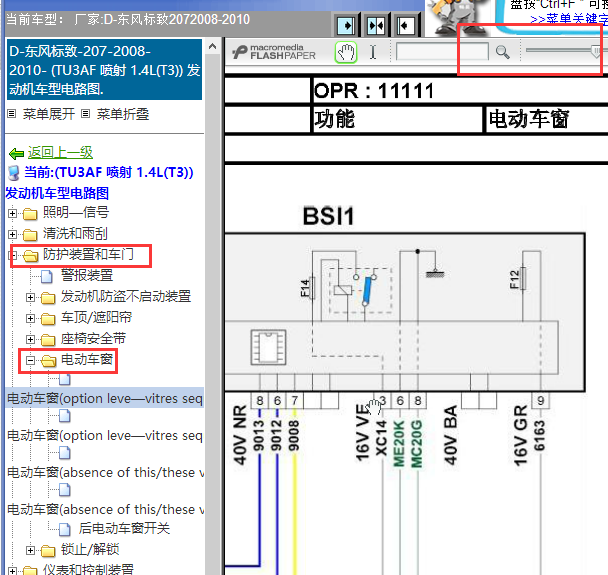This screenshot has width=608, height=575.
Task: Expand the 照明—信号 tree node
Action: (12, 213)
